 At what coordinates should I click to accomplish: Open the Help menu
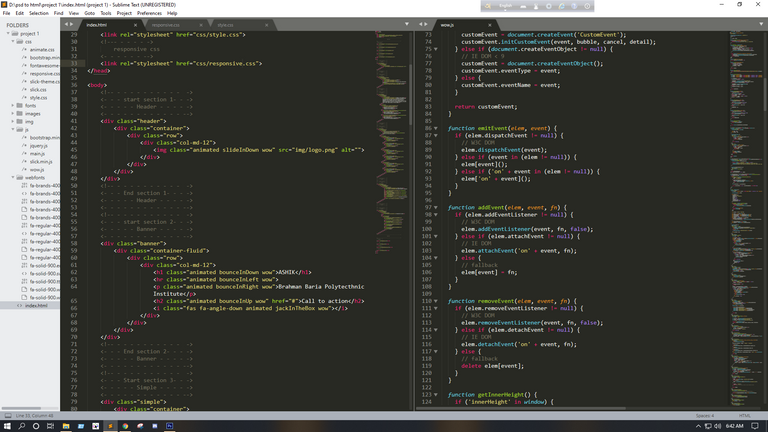click(x=172, y=13)
